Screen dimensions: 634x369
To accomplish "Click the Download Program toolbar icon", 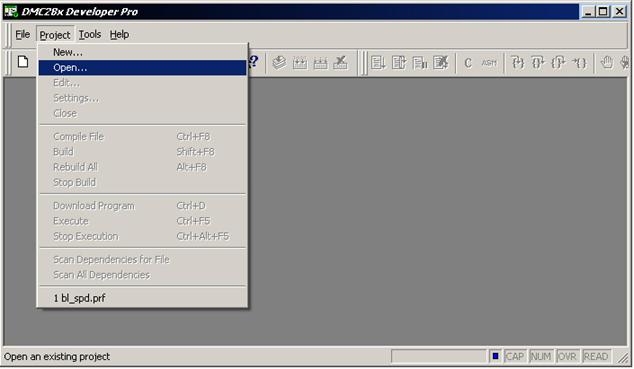I will pos(378,63).
